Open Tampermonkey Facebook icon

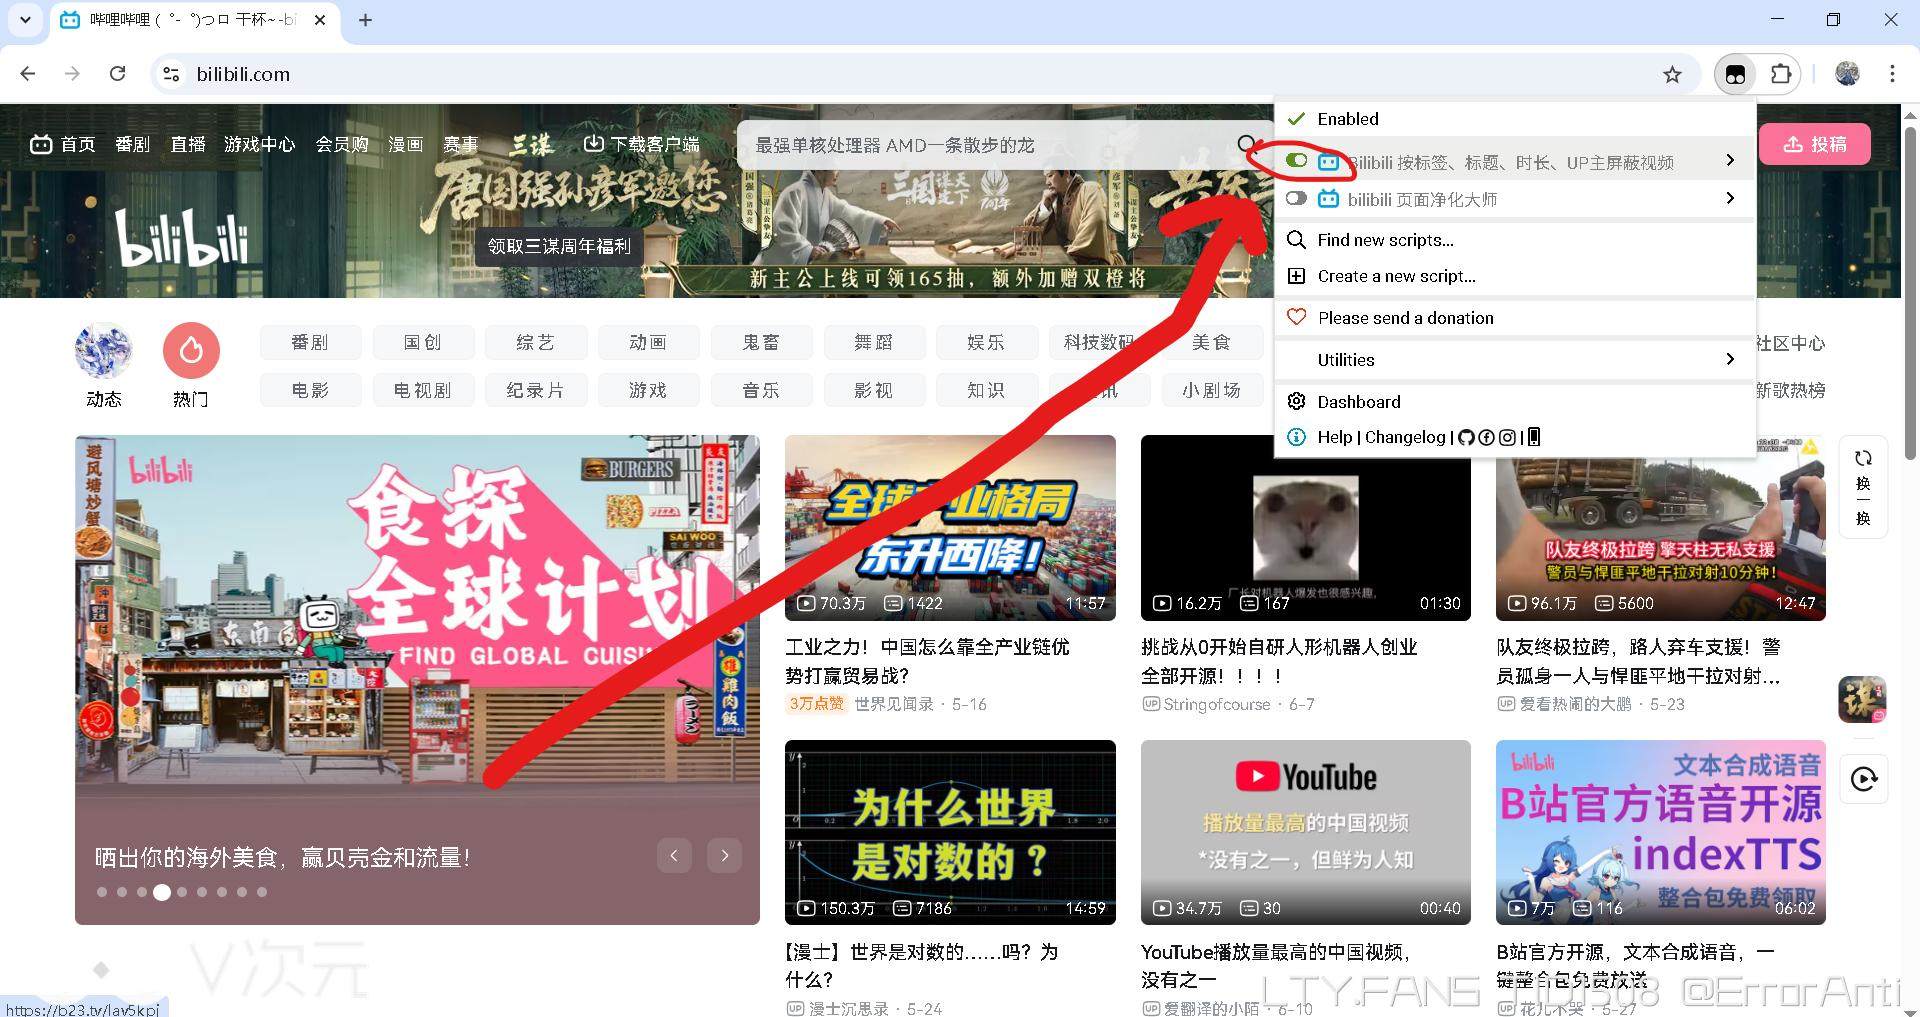pos(1487,437)
